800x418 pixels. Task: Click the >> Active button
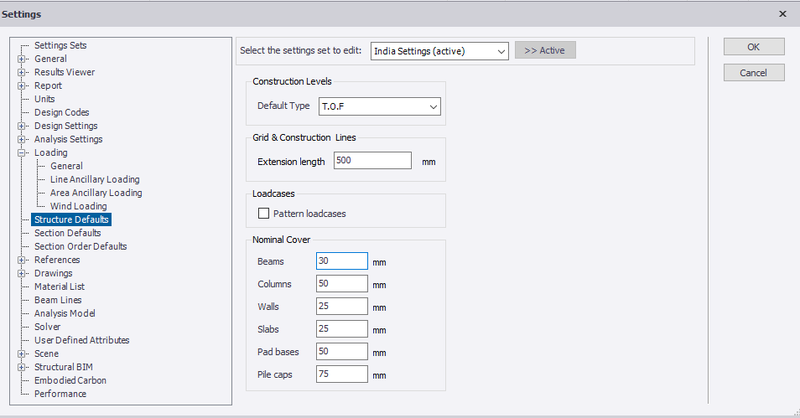tap(545, 51)
